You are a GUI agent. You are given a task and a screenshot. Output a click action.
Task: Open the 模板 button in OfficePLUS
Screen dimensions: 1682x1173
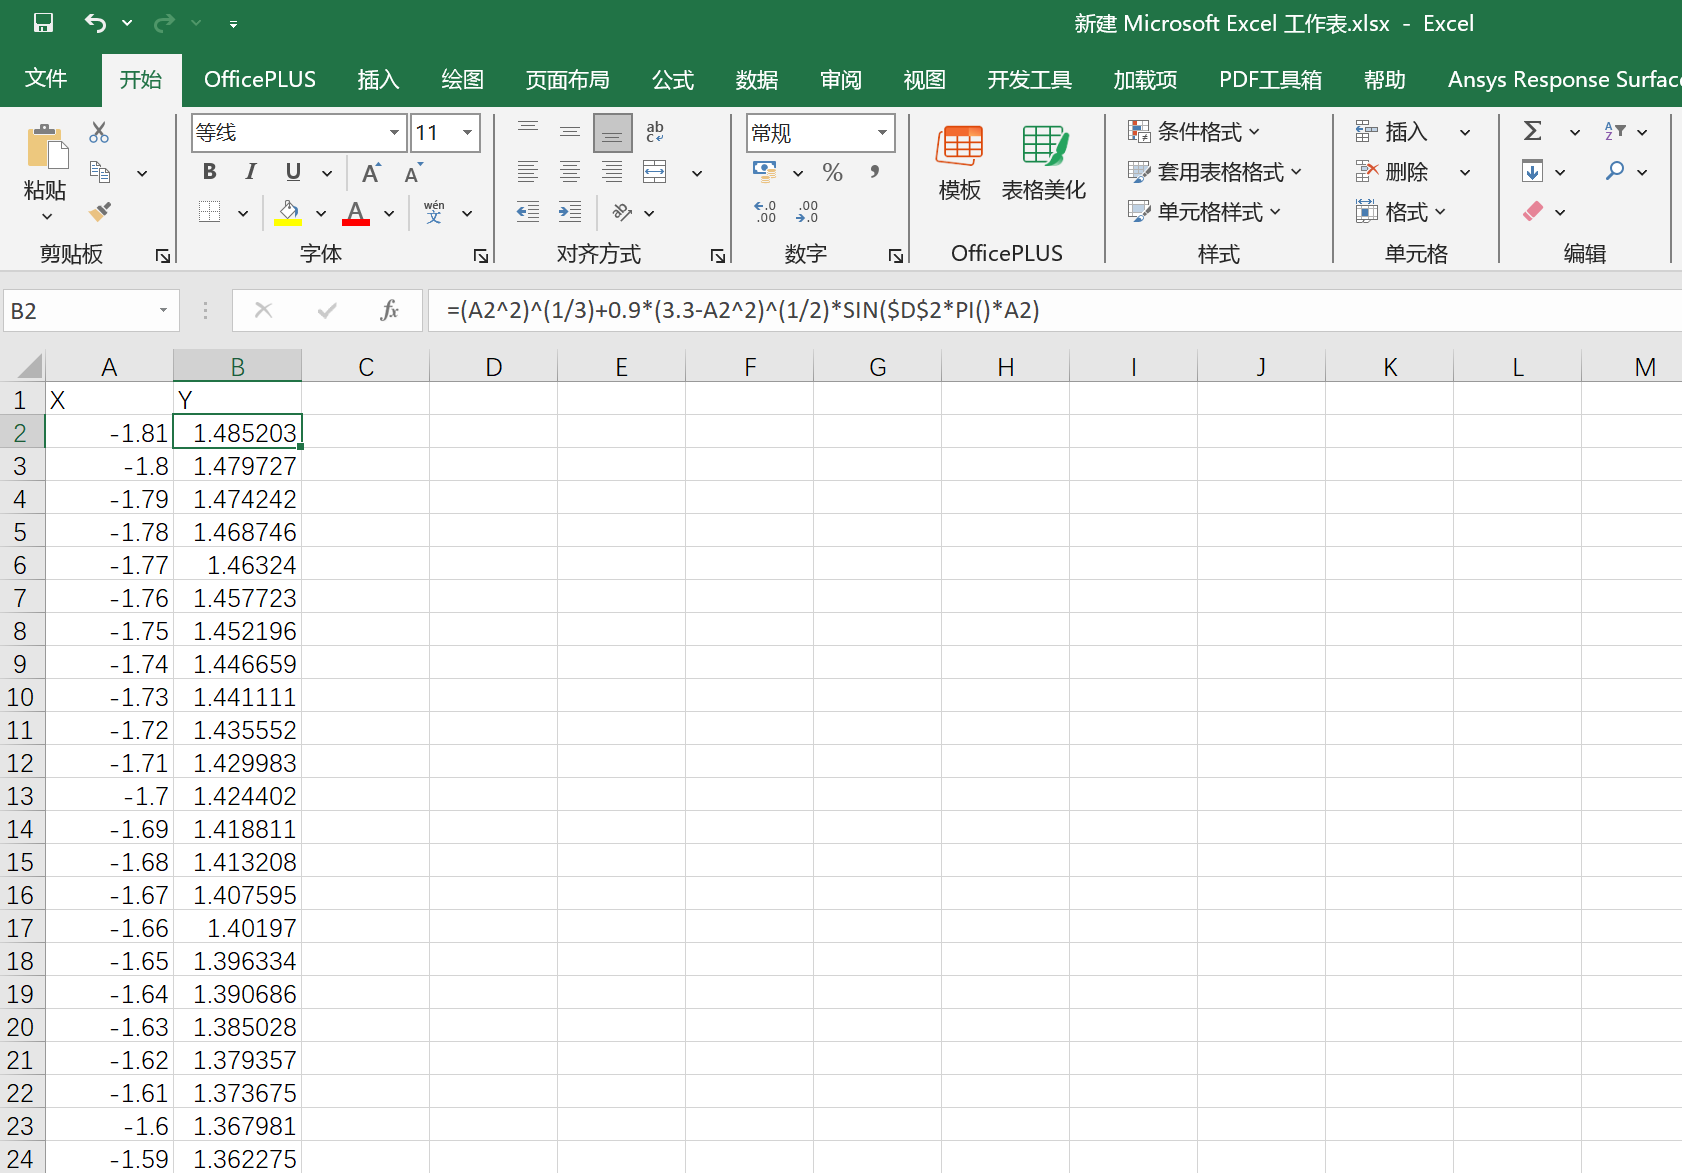[x=960, y=162]
